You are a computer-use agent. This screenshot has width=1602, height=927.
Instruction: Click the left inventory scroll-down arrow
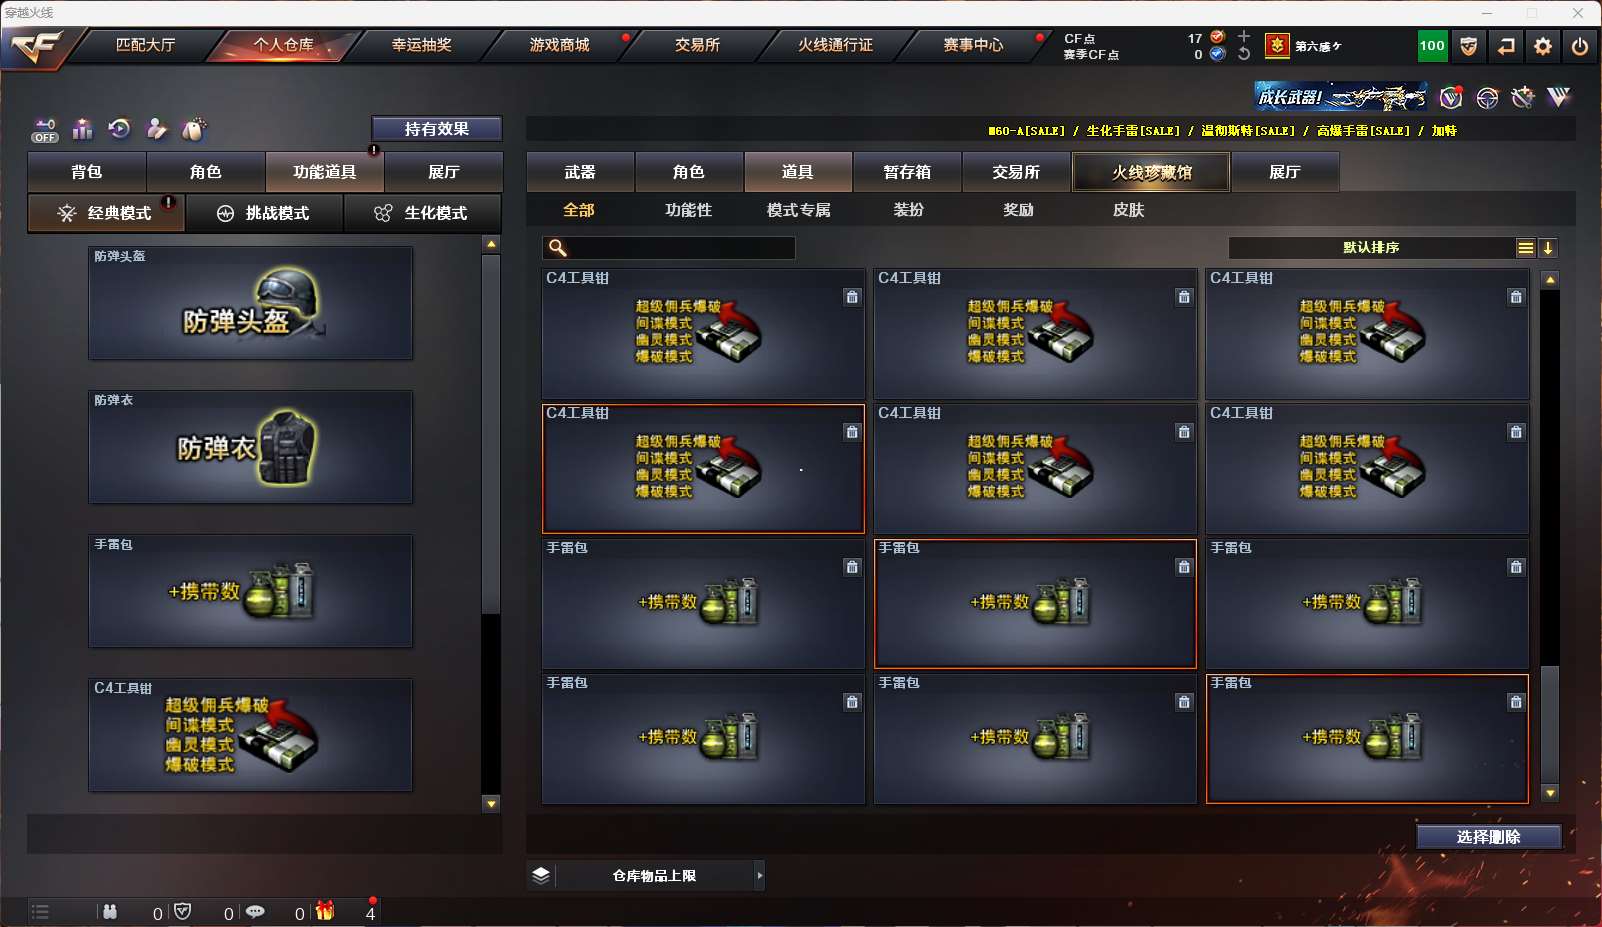point(491,803)
